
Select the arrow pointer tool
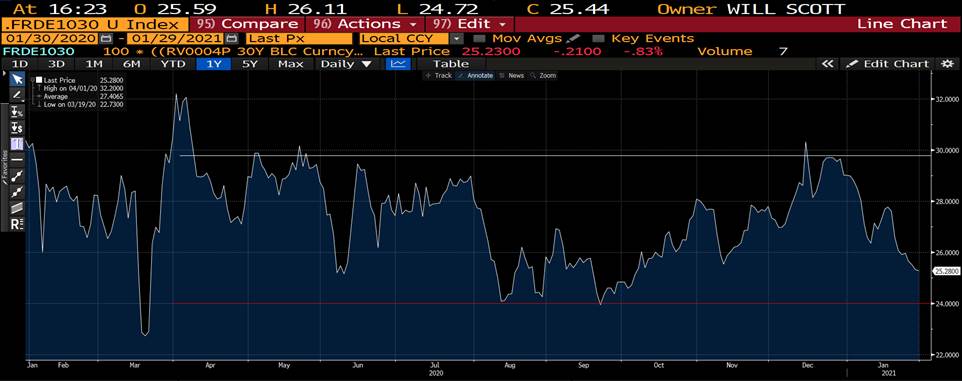point(17,79)
